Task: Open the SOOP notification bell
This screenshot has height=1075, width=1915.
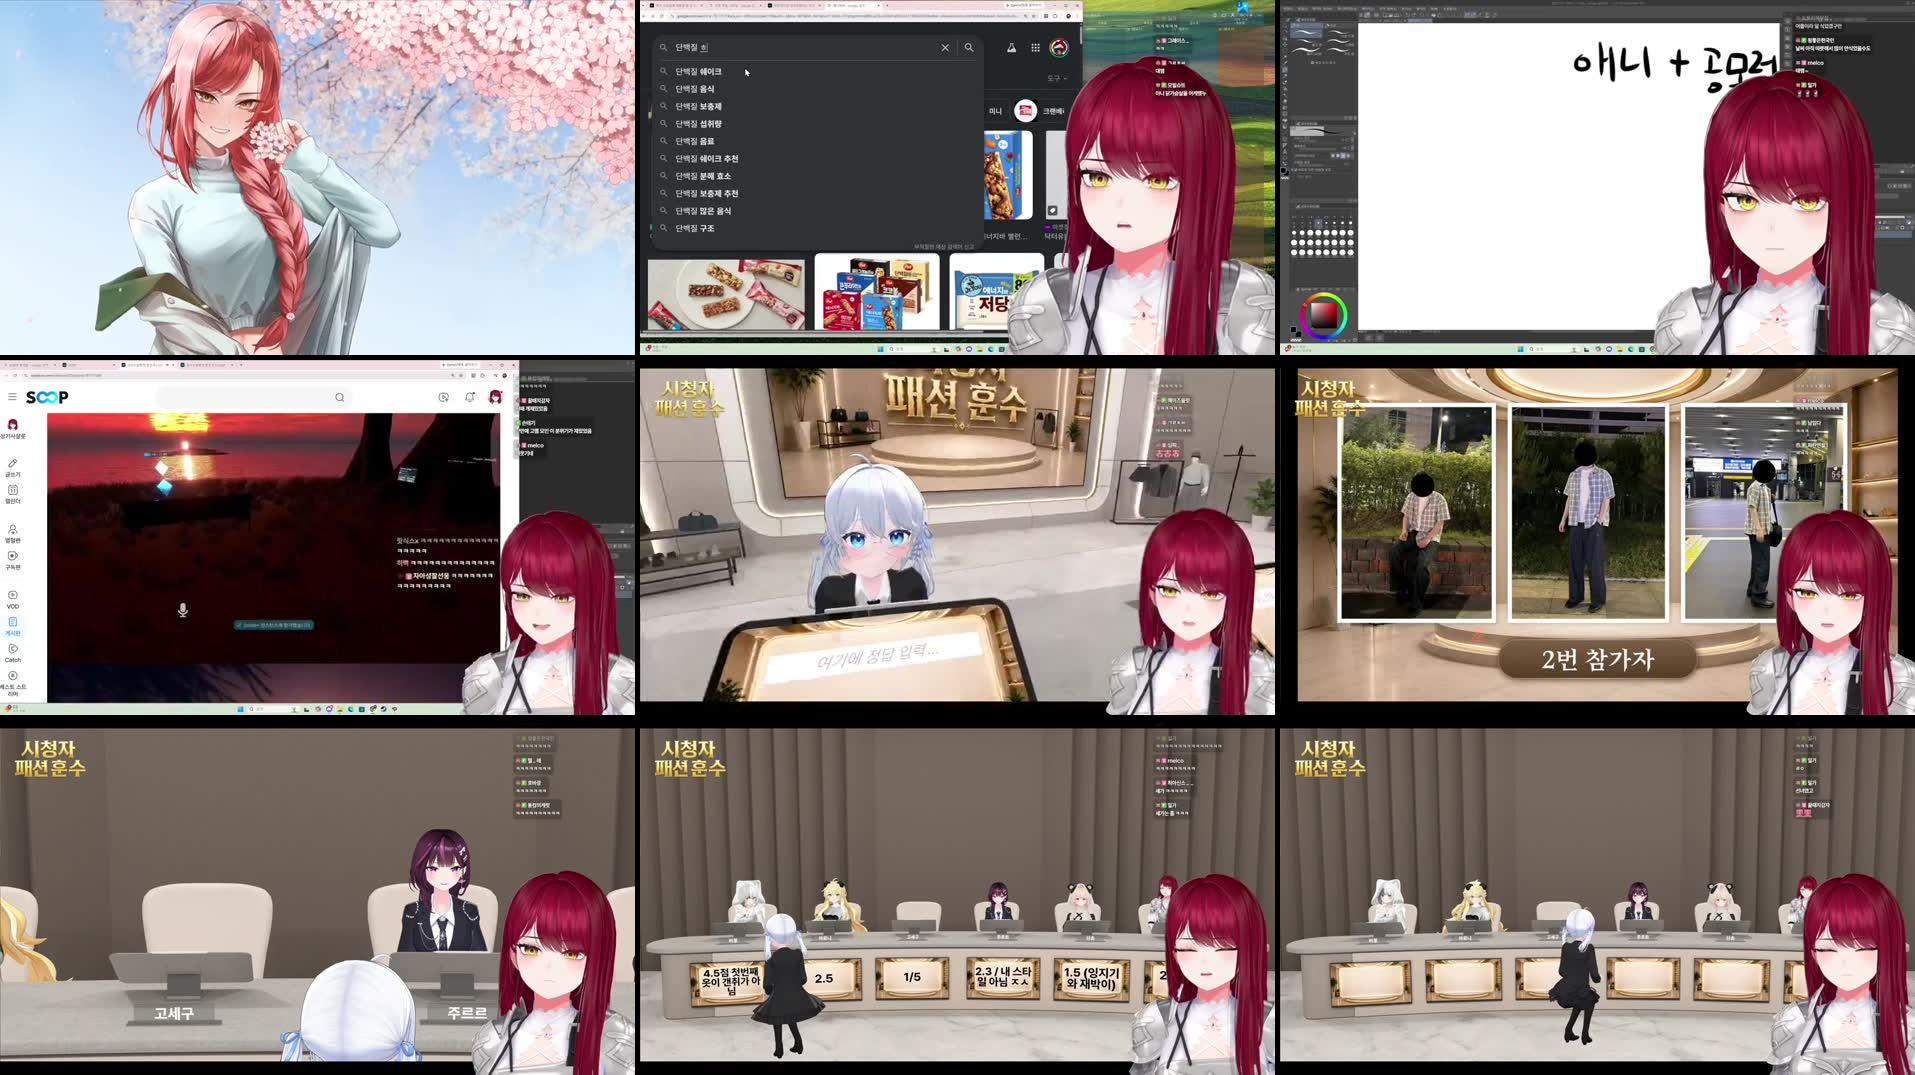Action: pos(469,397)
